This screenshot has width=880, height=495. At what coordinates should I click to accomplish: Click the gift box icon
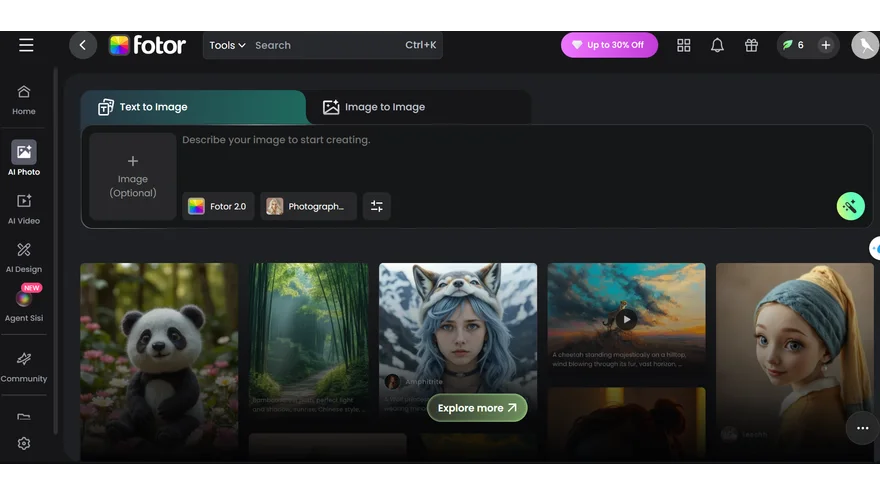pos(751,45)
